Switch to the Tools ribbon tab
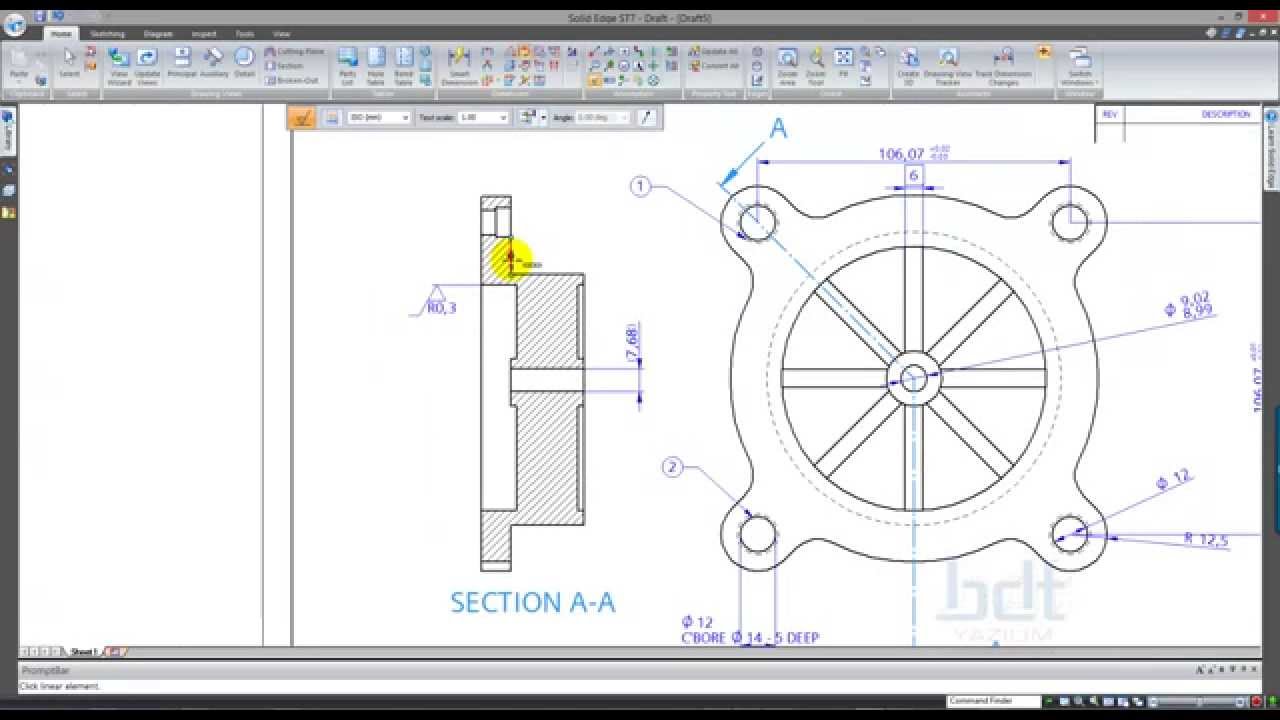 [244, 34]
